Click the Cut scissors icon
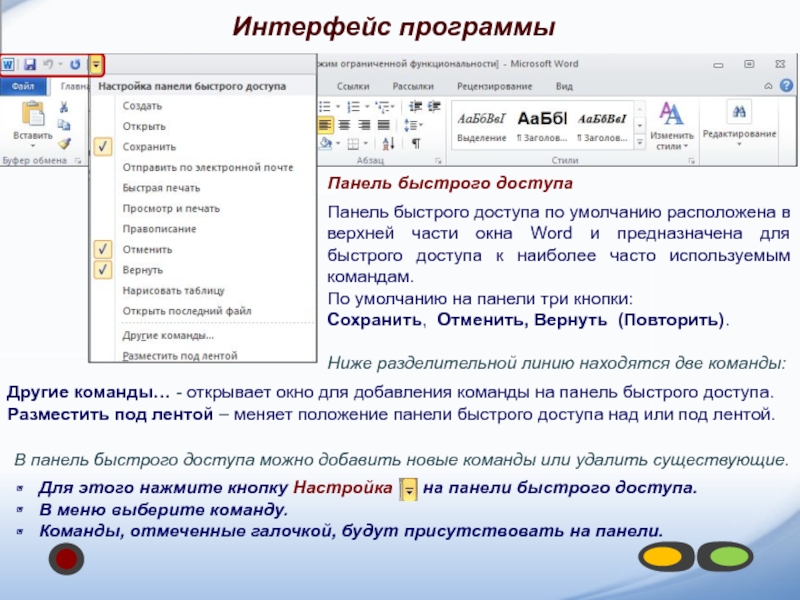The height and width of the screenshot is (600, 800). click(x=63, y=107)
